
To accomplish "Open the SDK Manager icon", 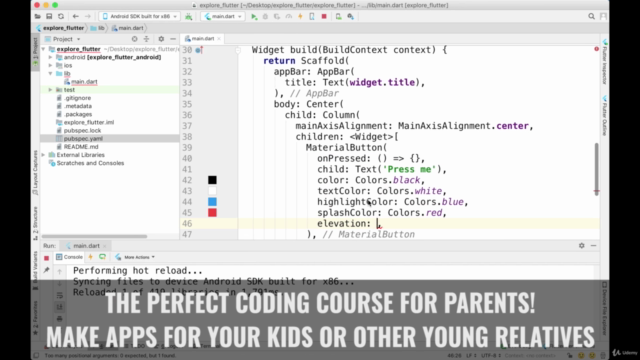I will coord(350,16).
